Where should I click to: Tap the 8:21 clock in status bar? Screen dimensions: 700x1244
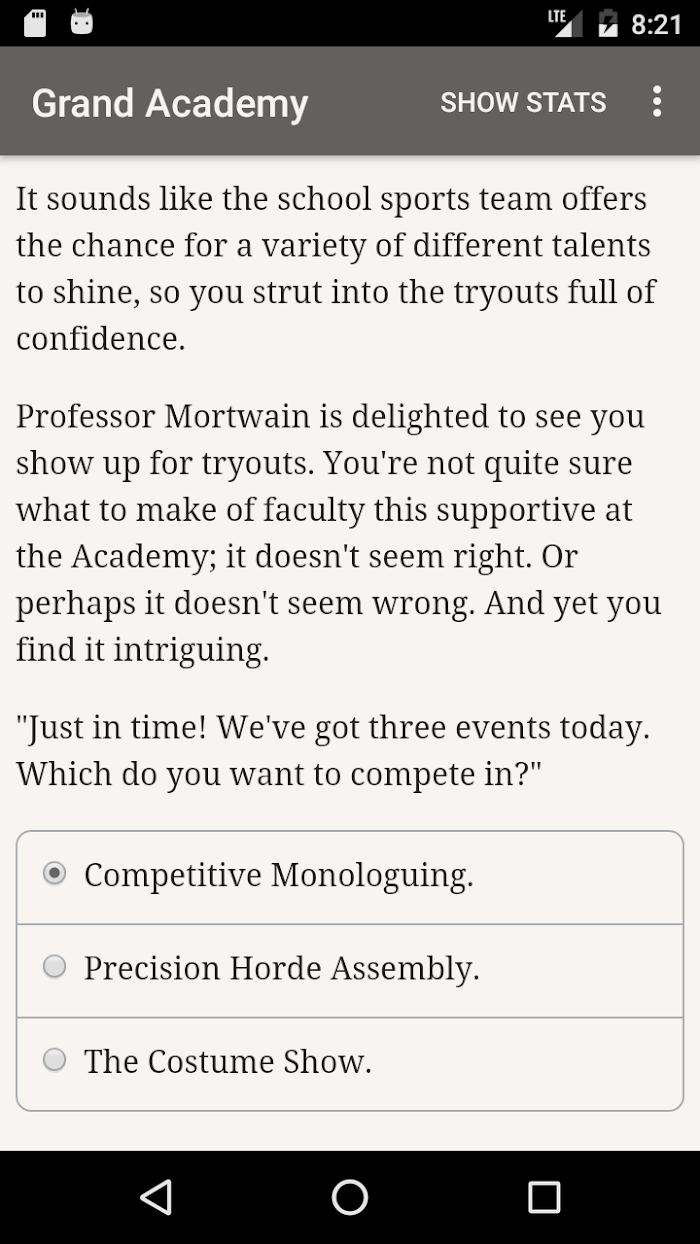(x=656, y=24)
